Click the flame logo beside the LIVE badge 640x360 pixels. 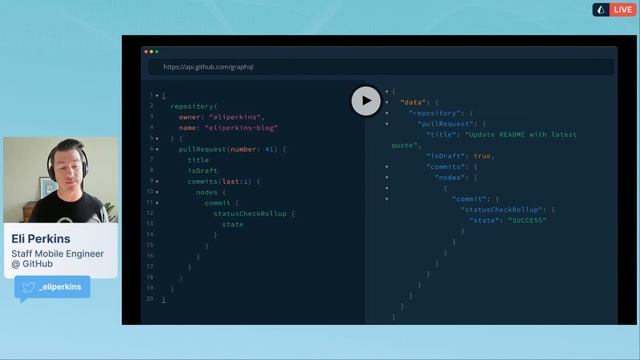(x=601, y=10)
